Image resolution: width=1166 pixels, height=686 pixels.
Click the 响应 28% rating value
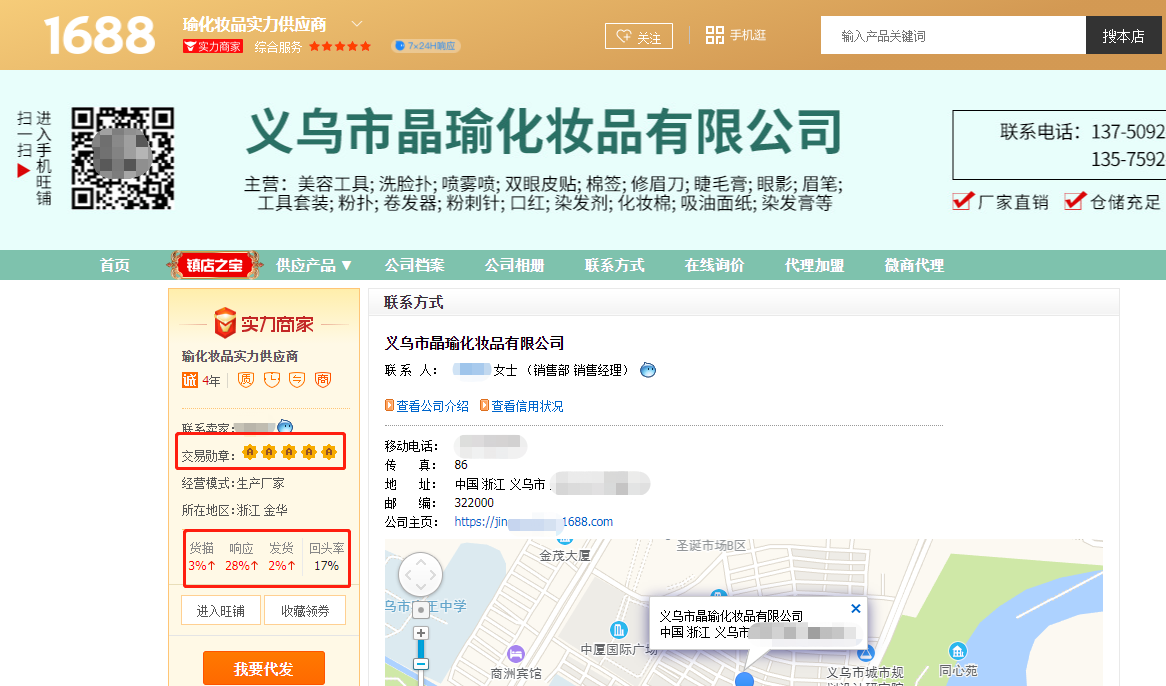pyautogui.click(x=242, y=566)
